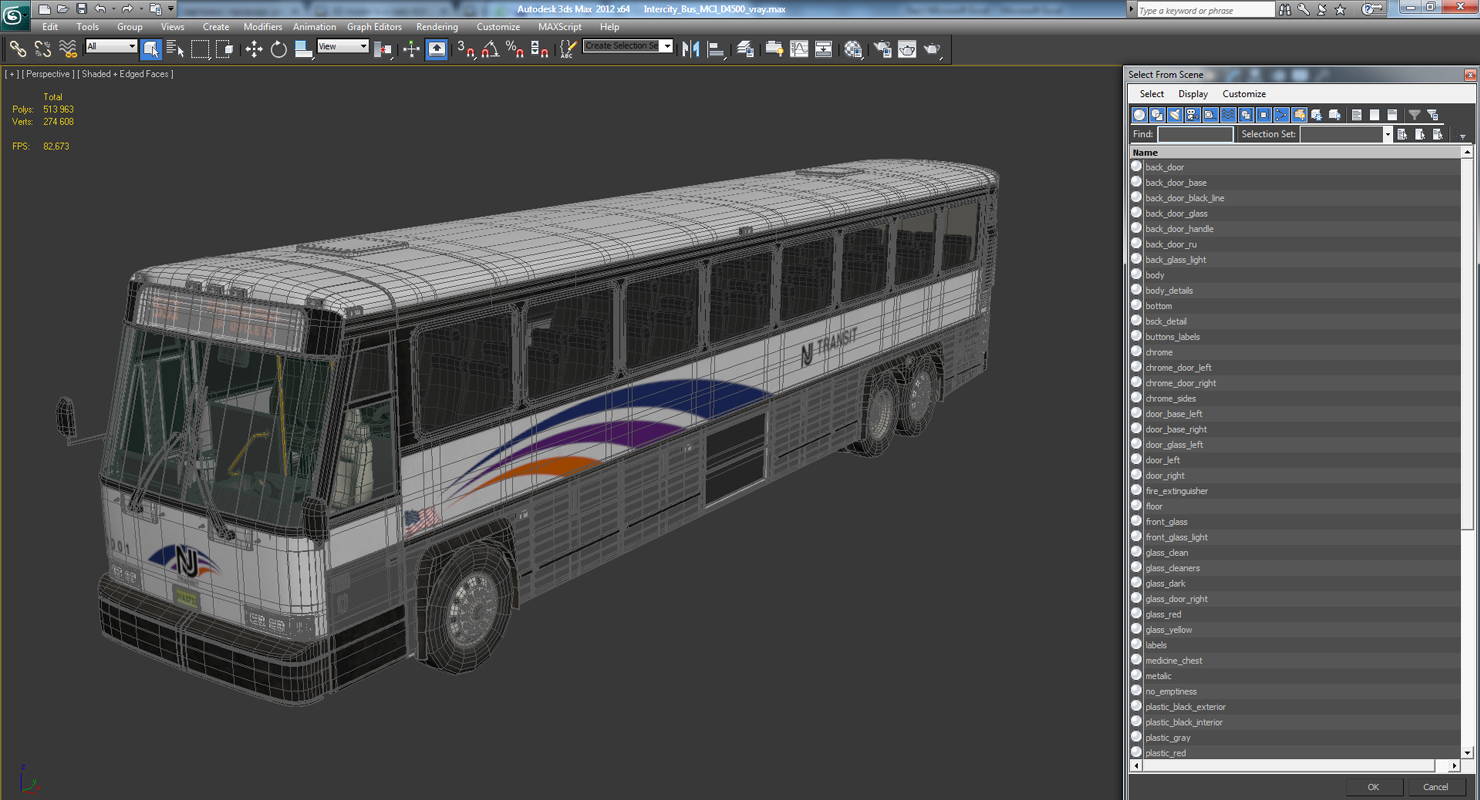Choose the Bind to Space Warp tool

[67, 49]
